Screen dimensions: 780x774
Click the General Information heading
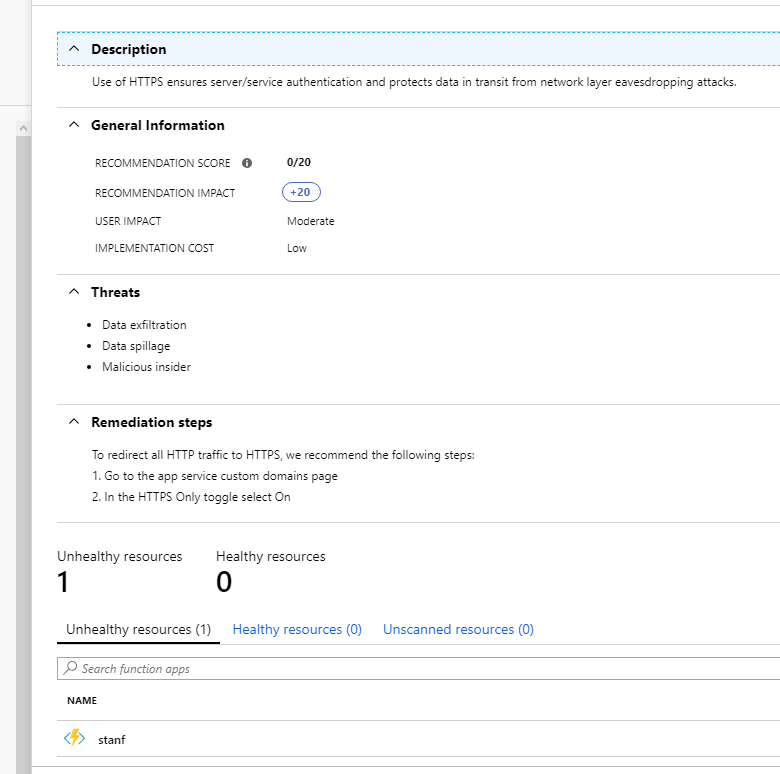pos(157,125)
